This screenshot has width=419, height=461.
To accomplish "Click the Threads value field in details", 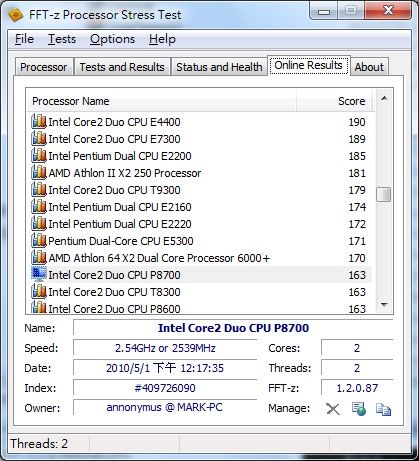I will click(357, 368).
